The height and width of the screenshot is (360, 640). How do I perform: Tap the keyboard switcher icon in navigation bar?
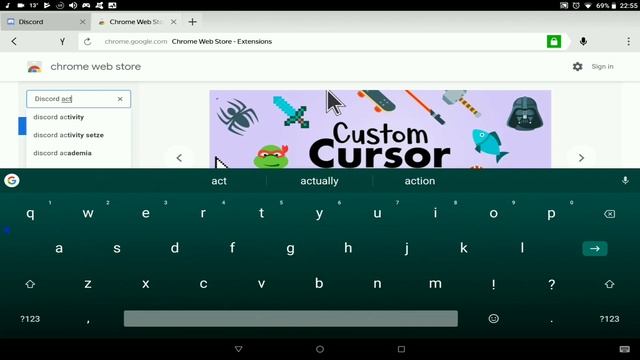point(624,349)
